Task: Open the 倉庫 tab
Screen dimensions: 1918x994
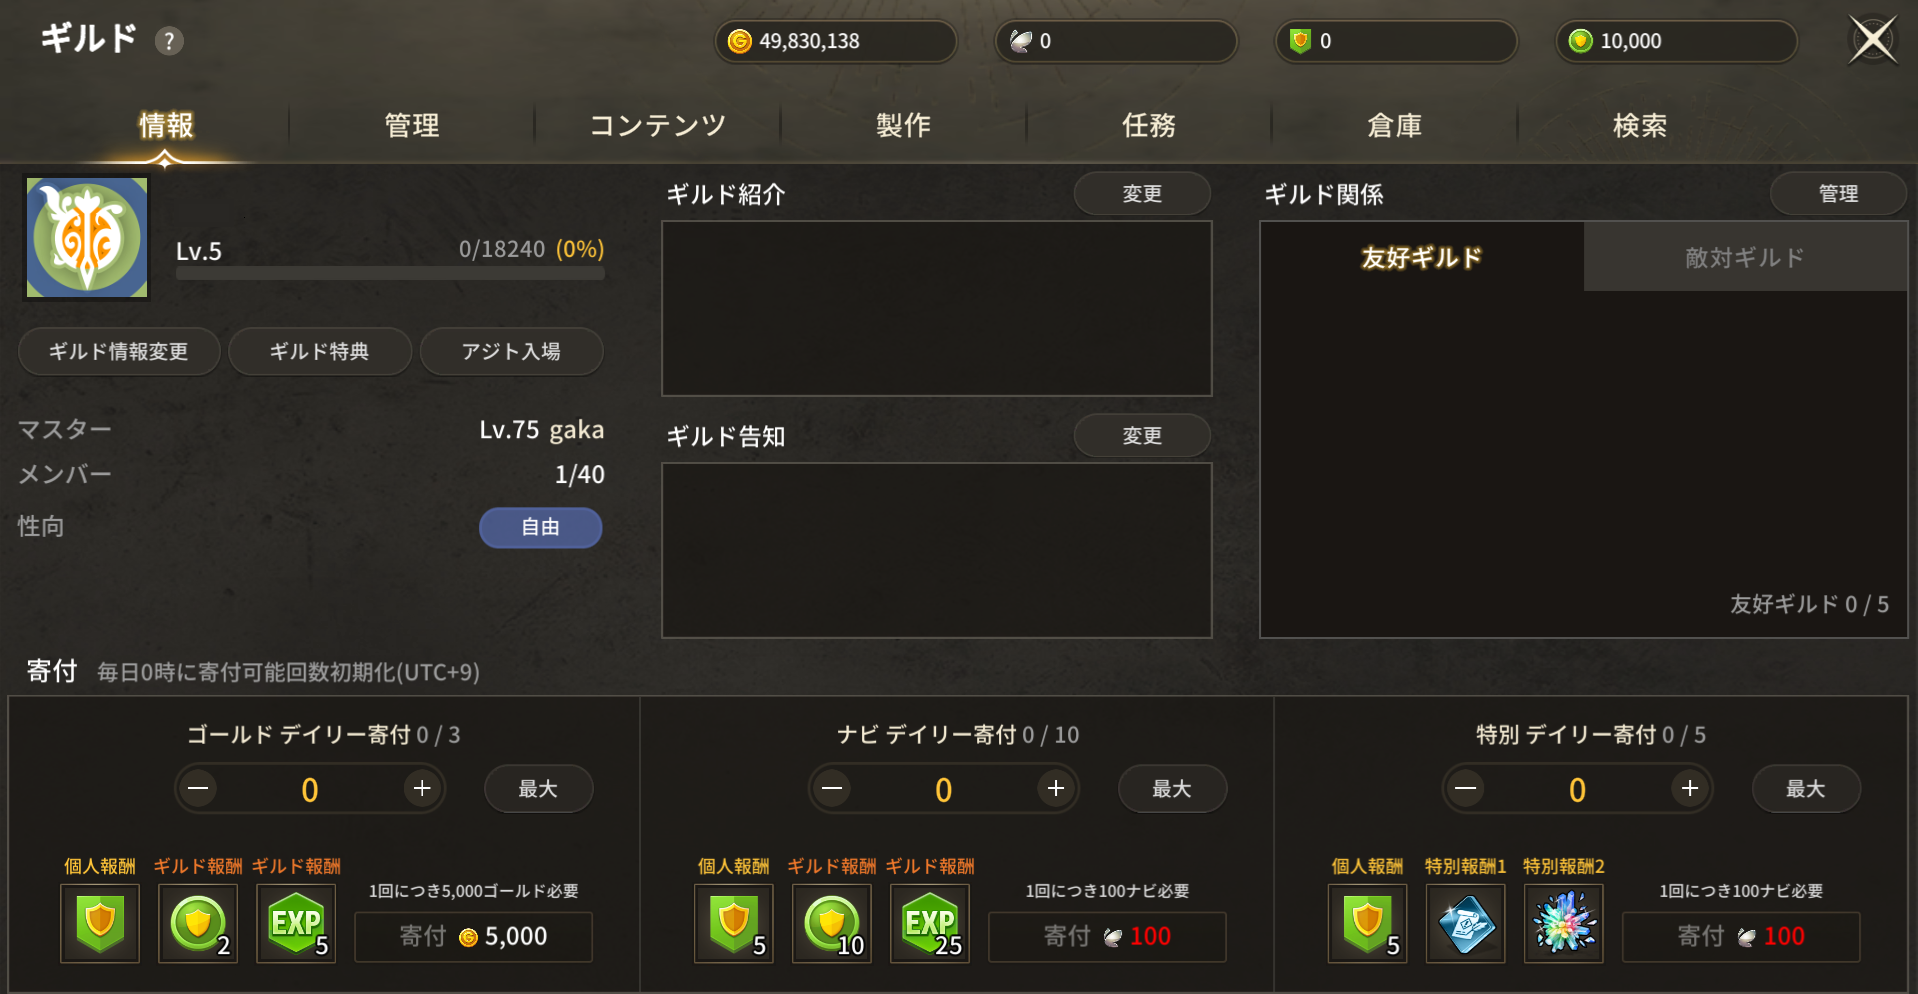Action: coord(1395,125)
